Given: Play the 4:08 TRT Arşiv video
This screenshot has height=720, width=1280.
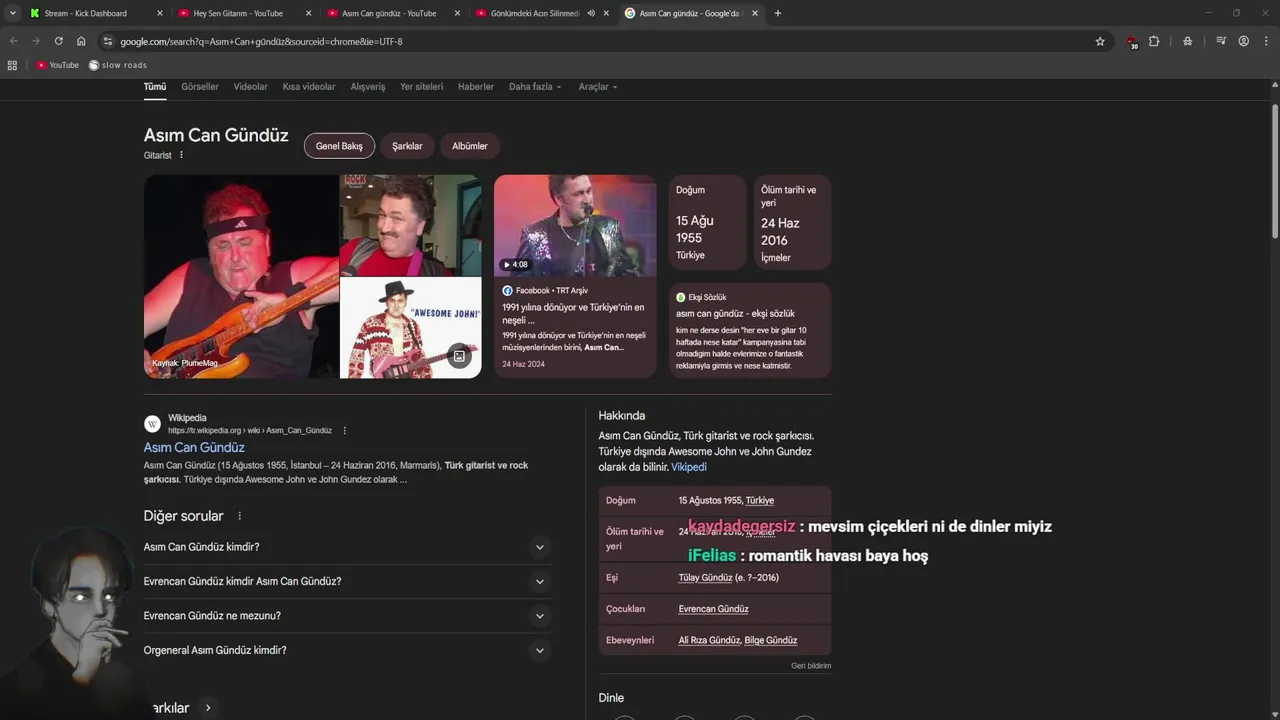Looking at the screenshot, I should (x=575, y=226).
